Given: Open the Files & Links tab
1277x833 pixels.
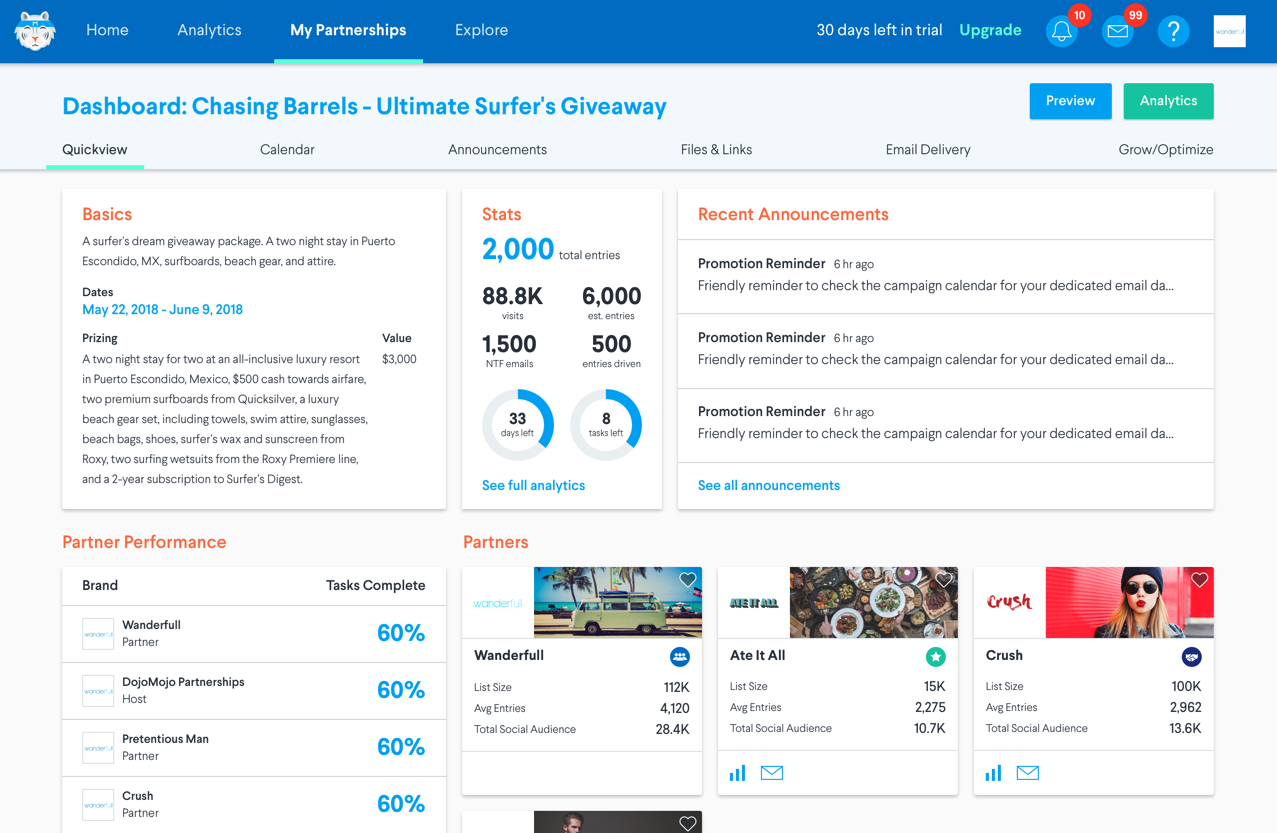Looking at the screenshot, I should pyautogui.click(x=716, y=150).
